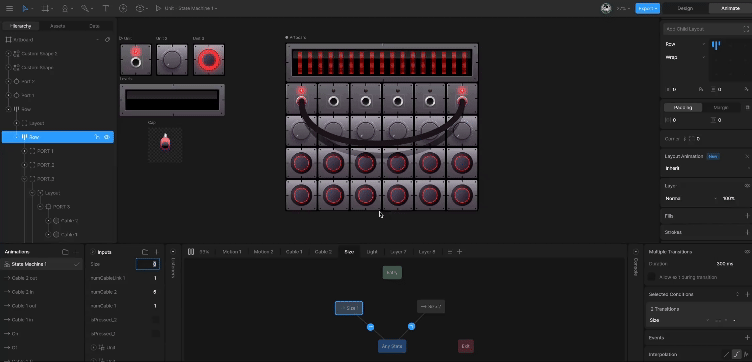Click the blue Export button
The width and height of the screenshot is (752, 362).
[647, 8]
